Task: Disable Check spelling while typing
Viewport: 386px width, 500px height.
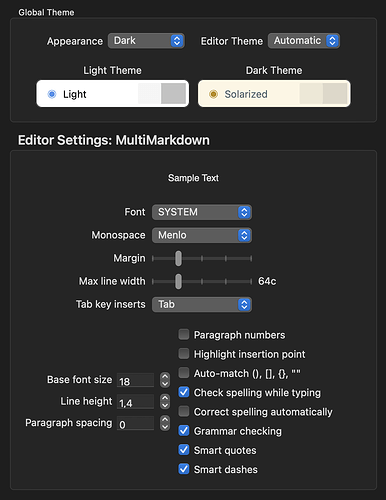Action: [x=184, y=392]
